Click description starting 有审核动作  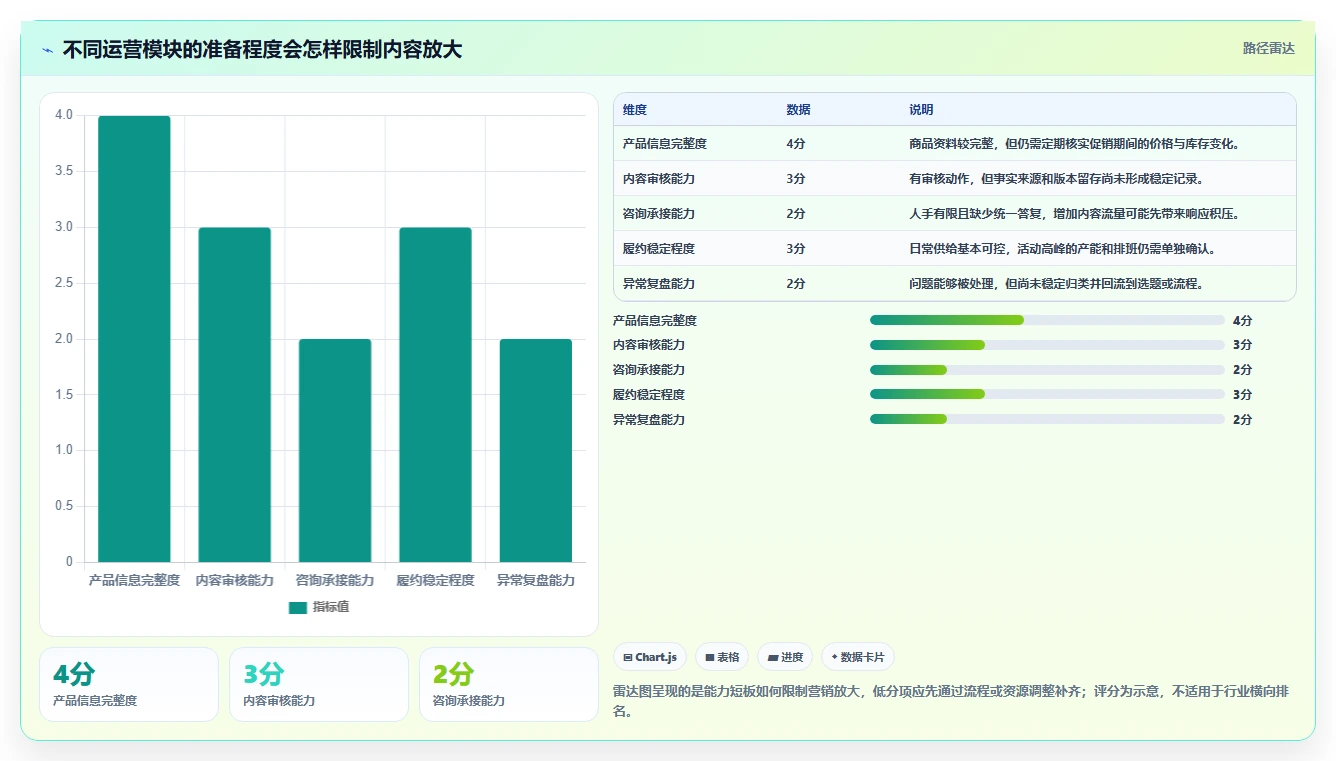1055,179
